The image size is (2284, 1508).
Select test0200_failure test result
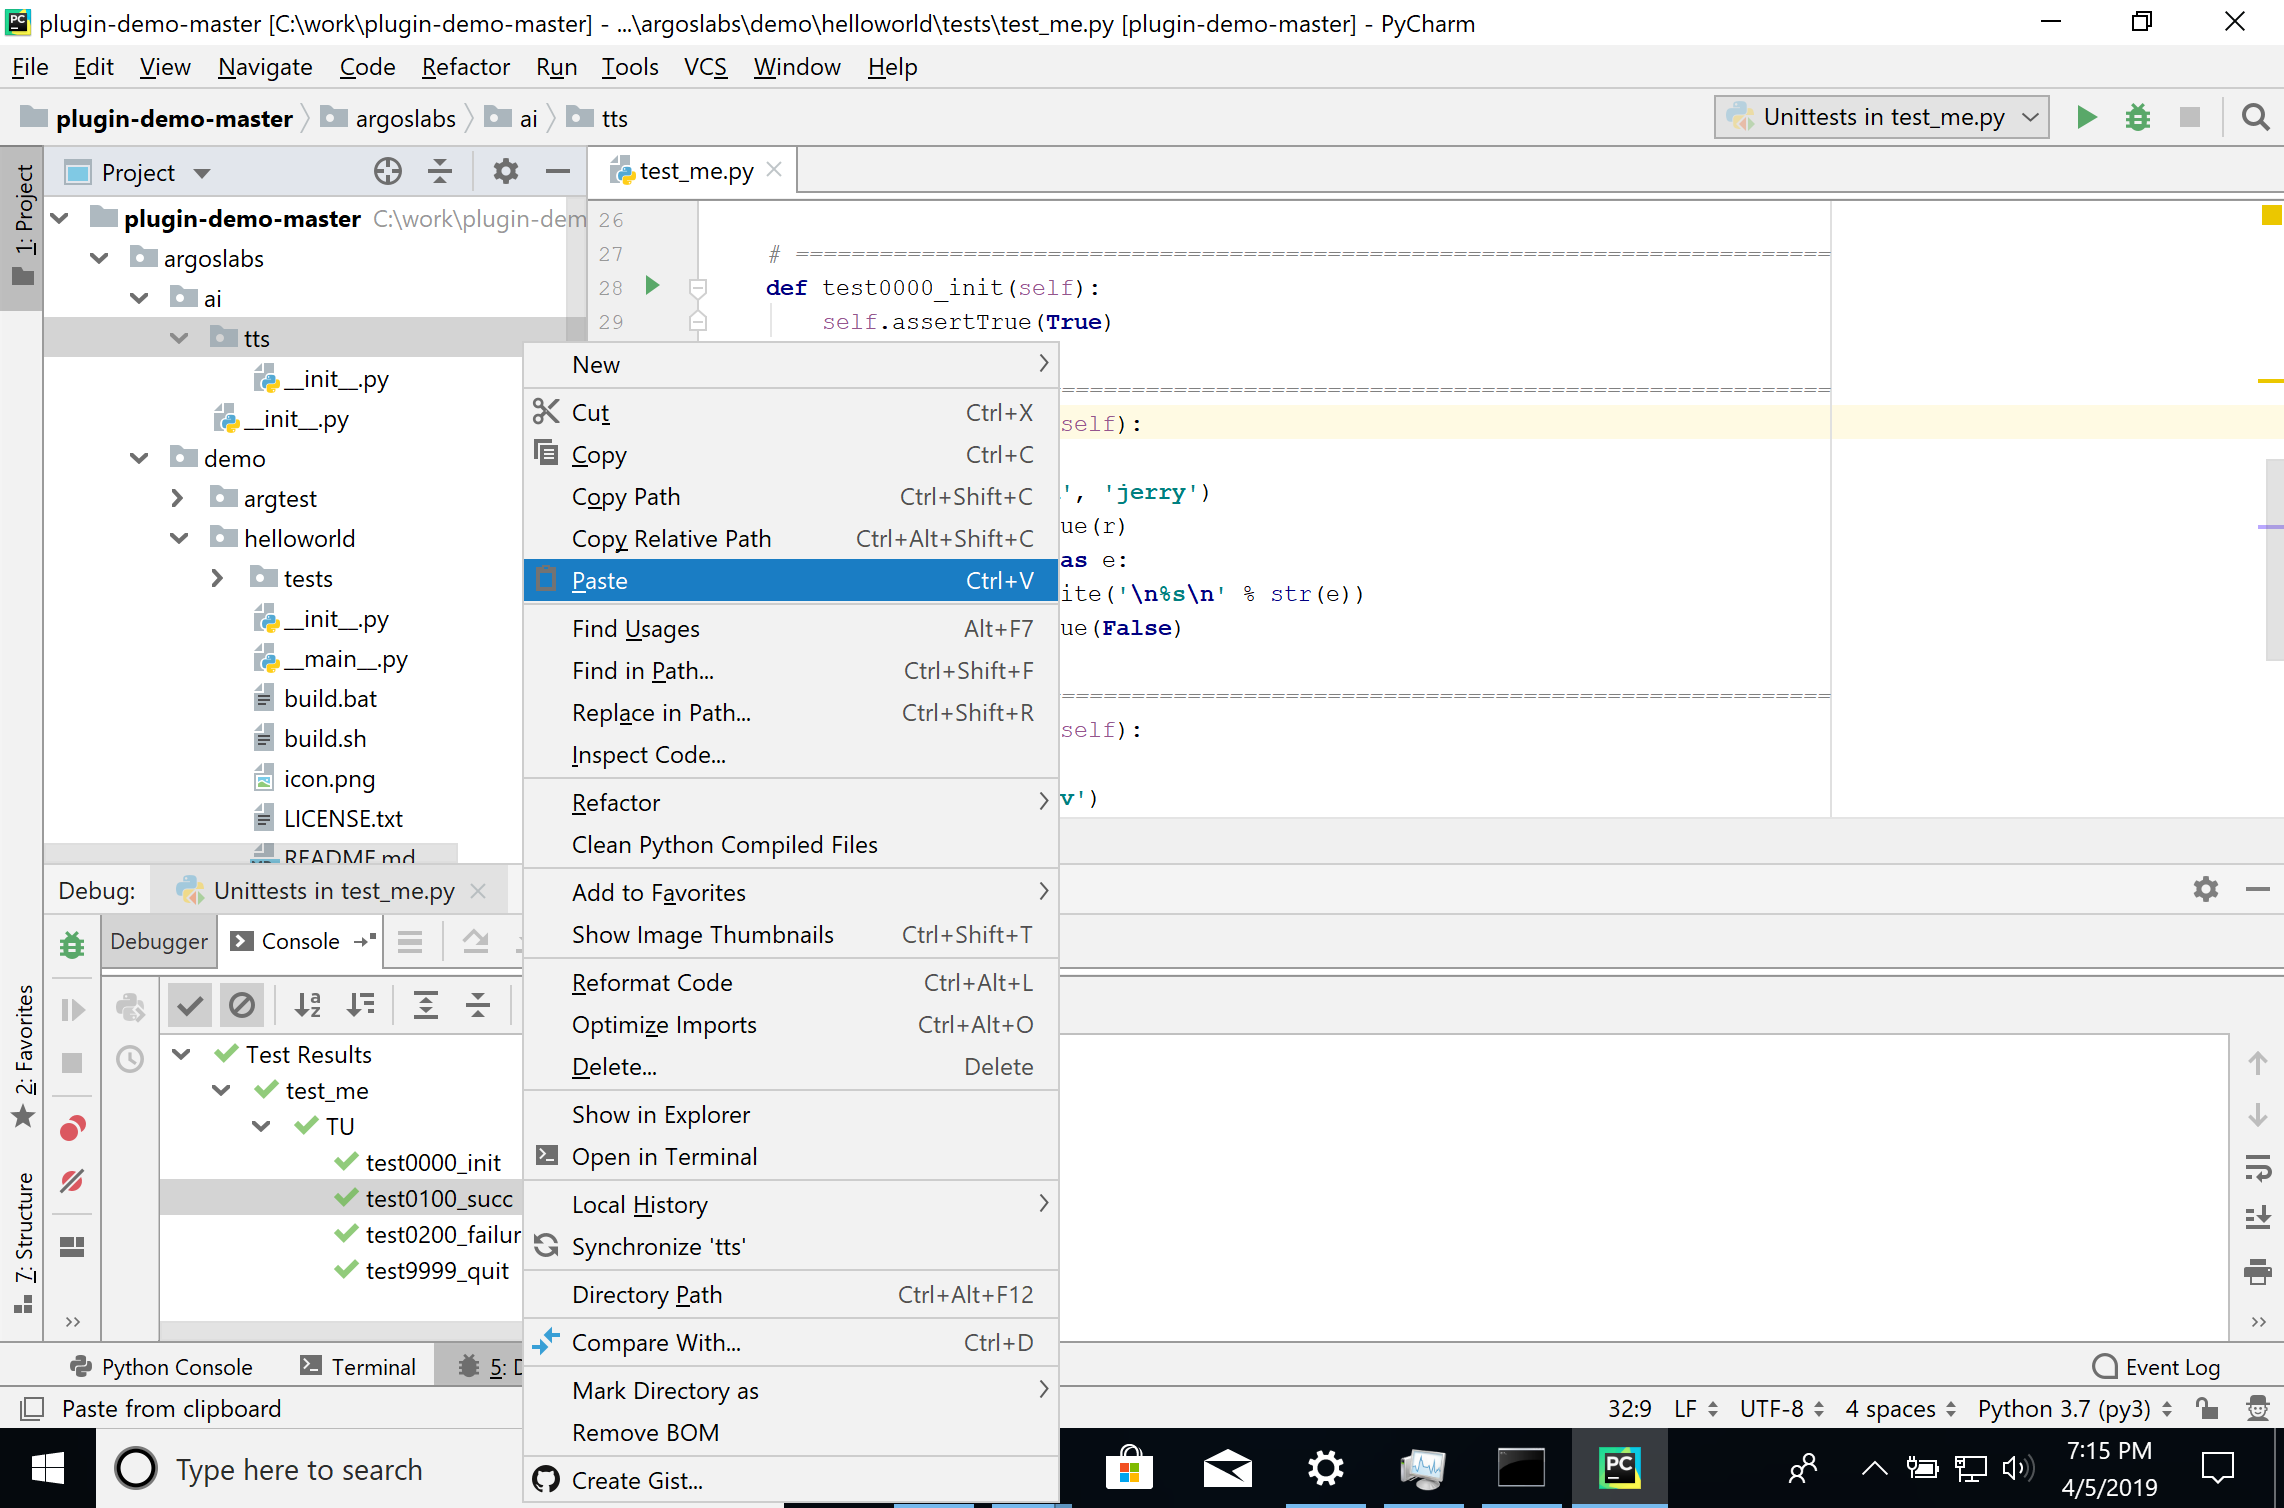pyautogui.click(x=442, y=1234)
